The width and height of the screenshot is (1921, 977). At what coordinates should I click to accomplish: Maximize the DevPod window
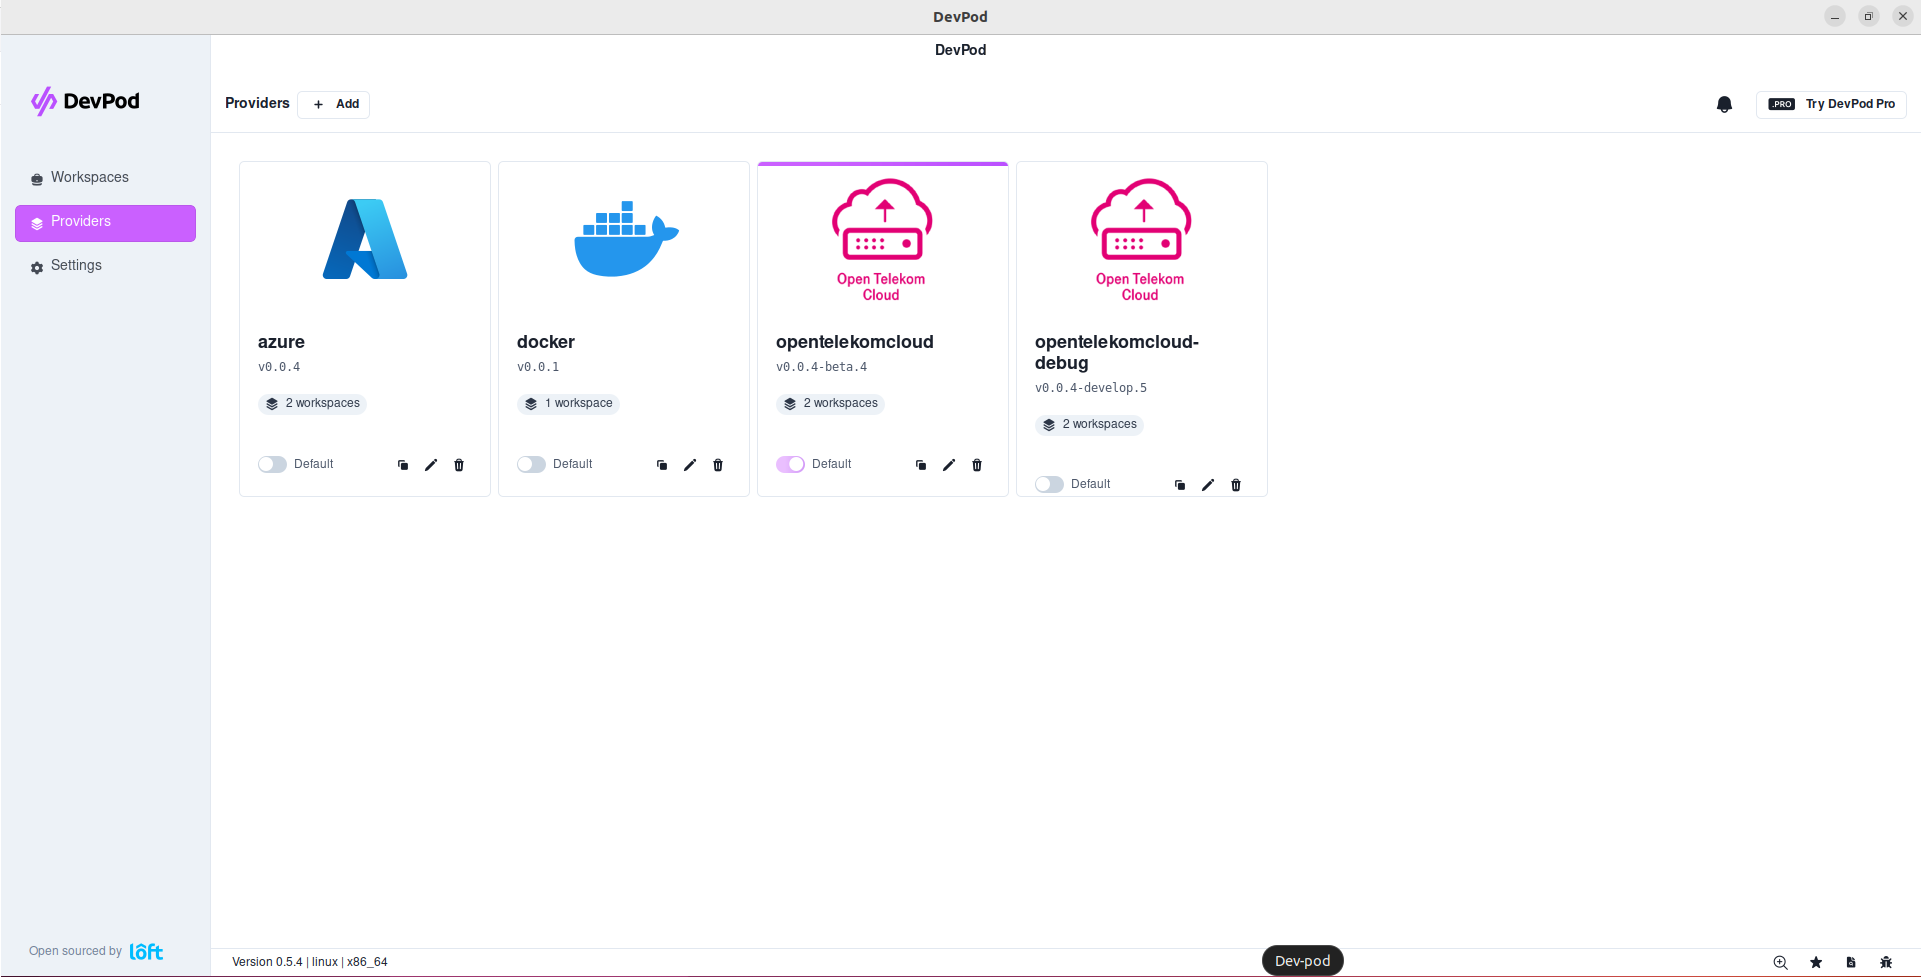tap(1869, 17)
